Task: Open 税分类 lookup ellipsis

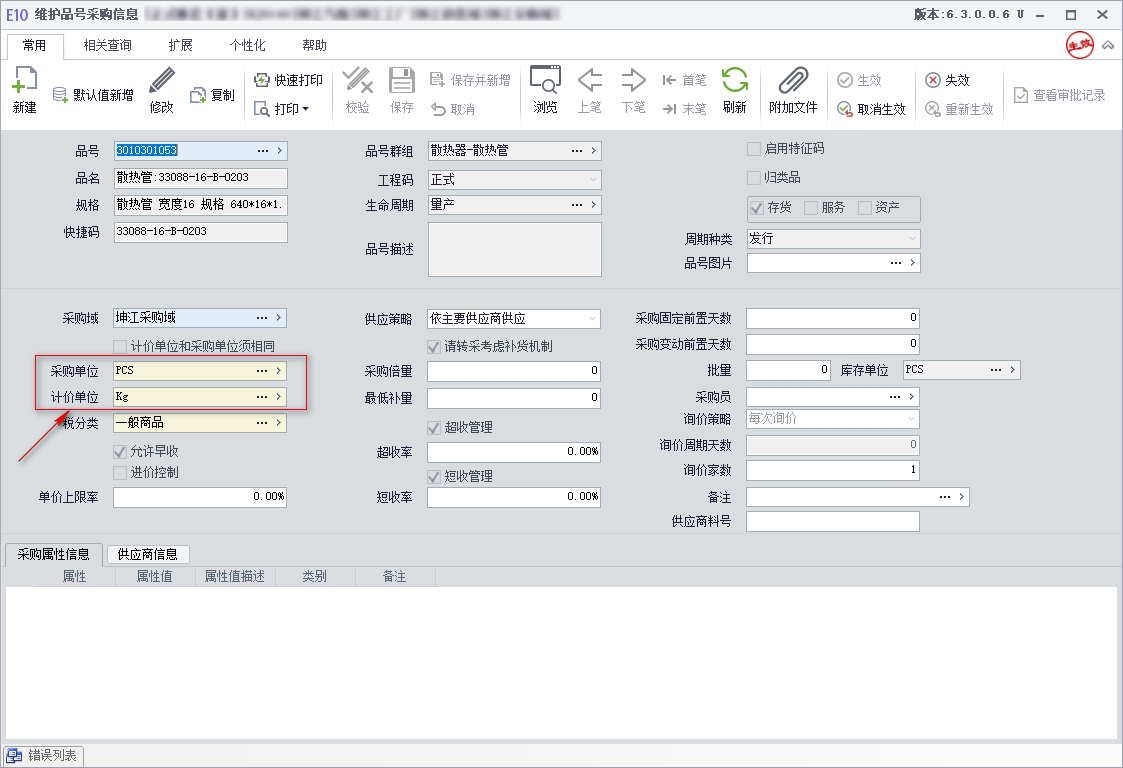Action: coord(261,423)
